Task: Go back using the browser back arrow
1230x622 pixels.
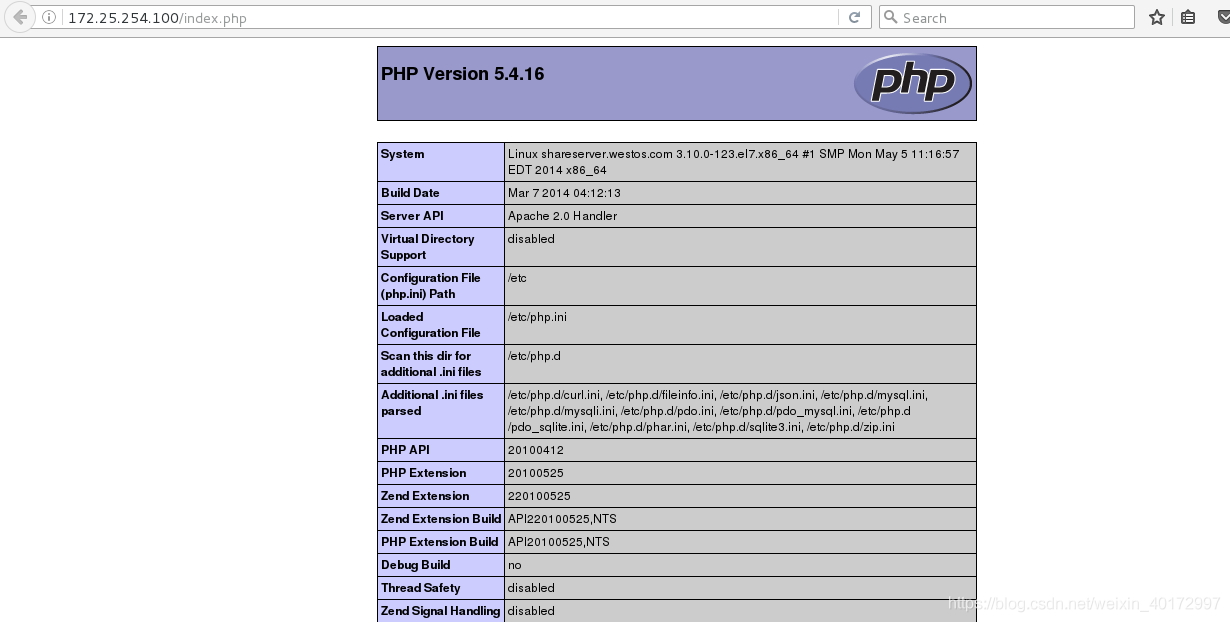Action: pos(19,17)
